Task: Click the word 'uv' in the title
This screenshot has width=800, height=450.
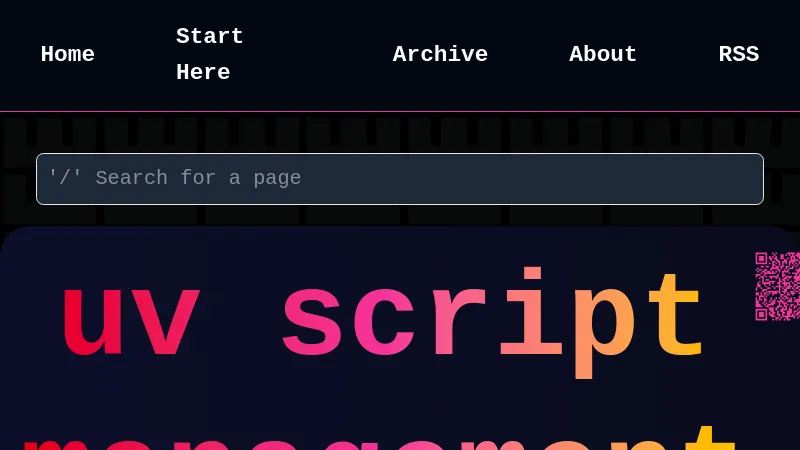Action: (129, 322)
